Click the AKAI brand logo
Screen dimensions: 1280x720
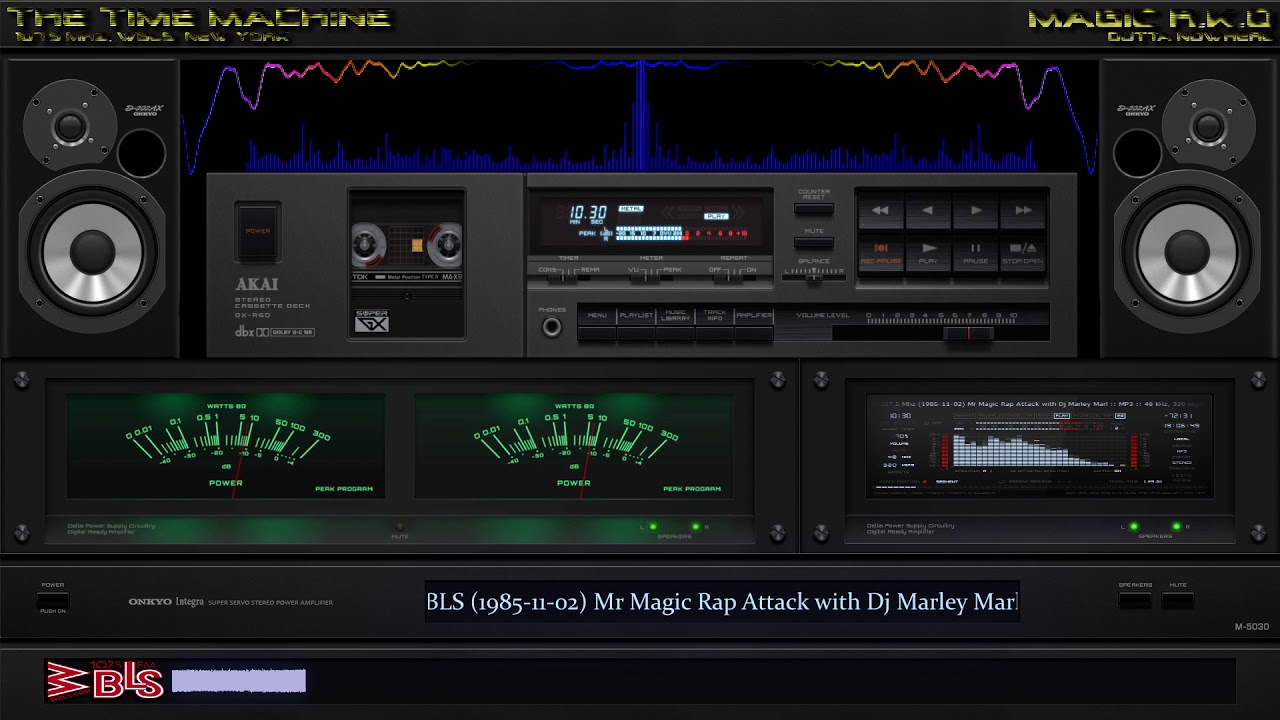(257, 284)
